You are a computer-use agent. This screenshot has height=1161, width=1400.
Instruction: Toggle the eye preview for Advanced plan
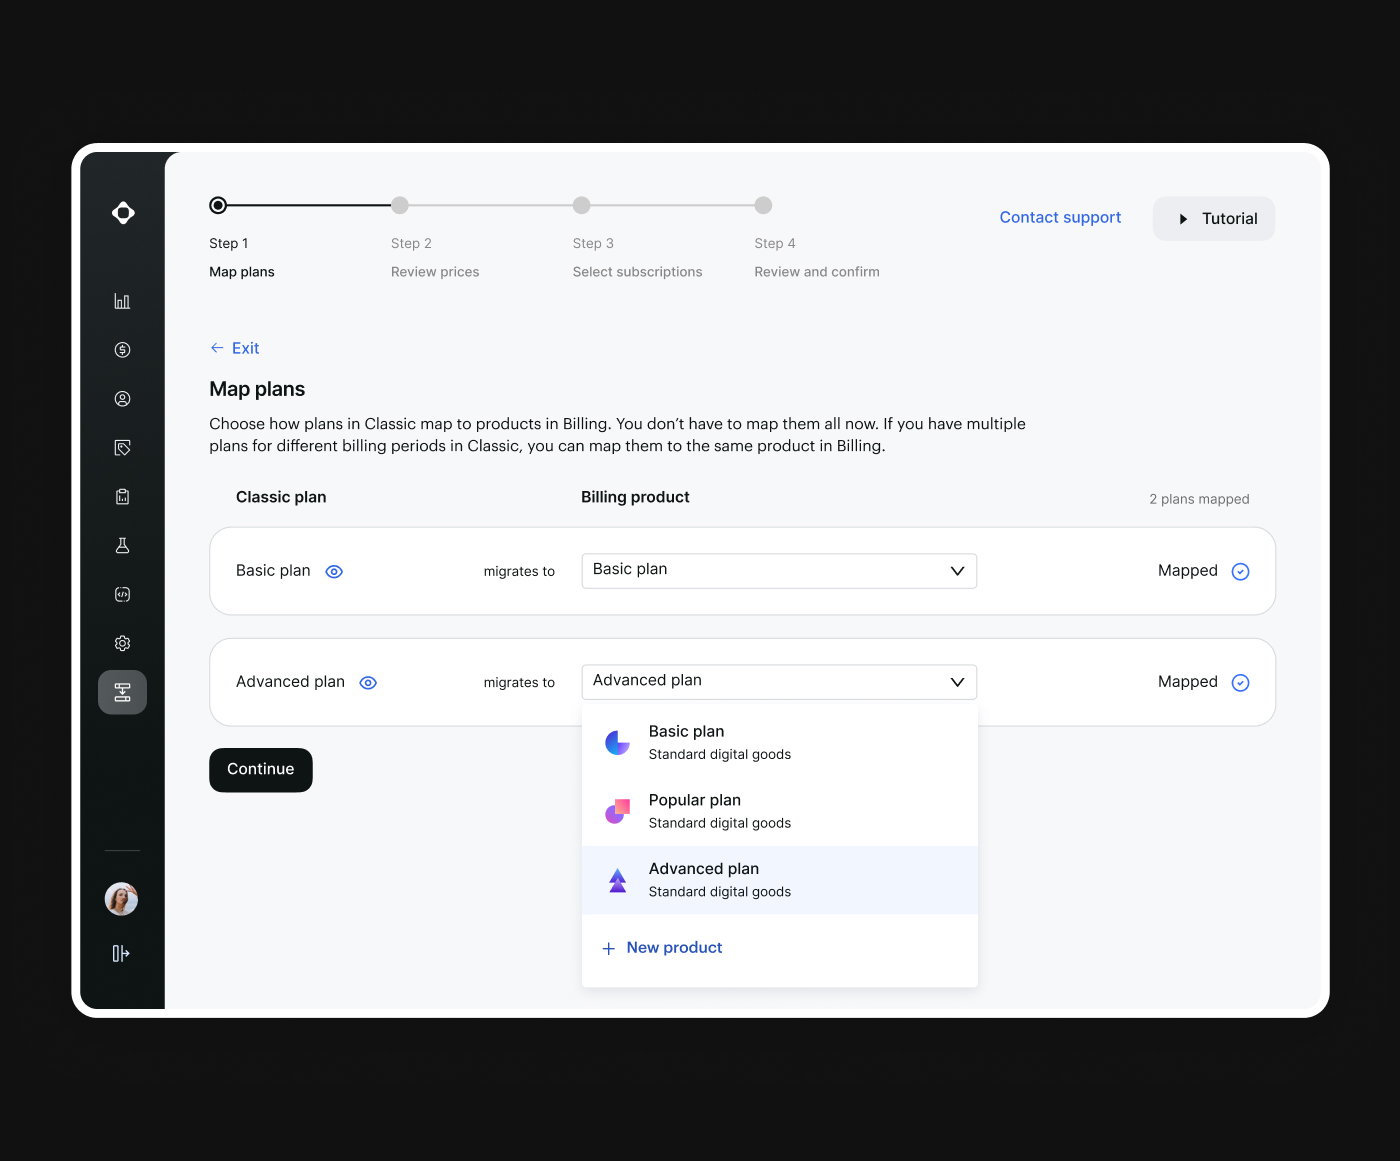tap(368, 683)
